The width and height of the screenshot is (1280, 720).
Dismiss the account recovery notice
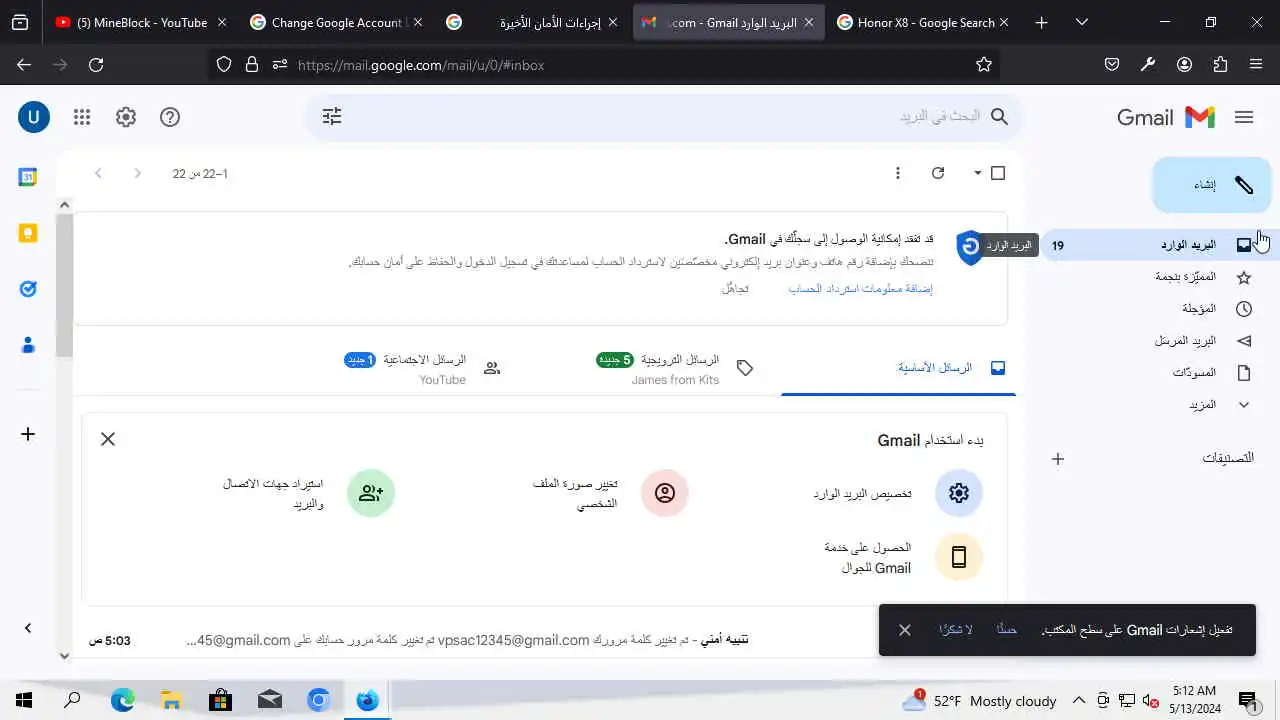pyautogui.click(x=735, y=288)
